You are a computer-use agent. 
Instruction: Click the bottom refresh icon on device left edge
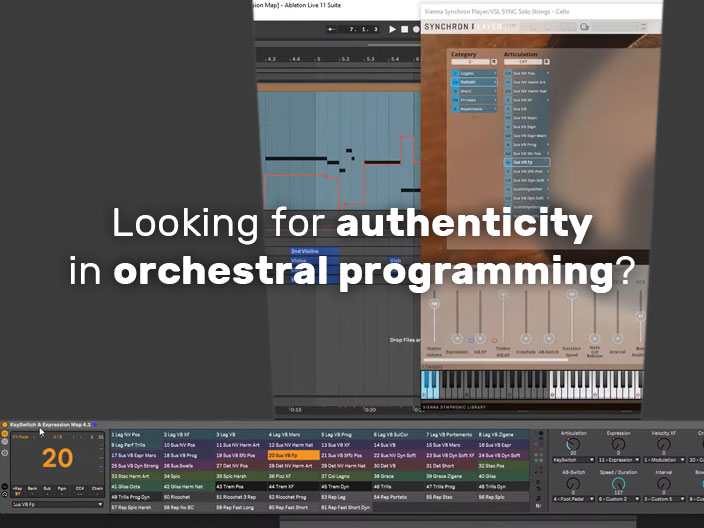tap(4, 494)
